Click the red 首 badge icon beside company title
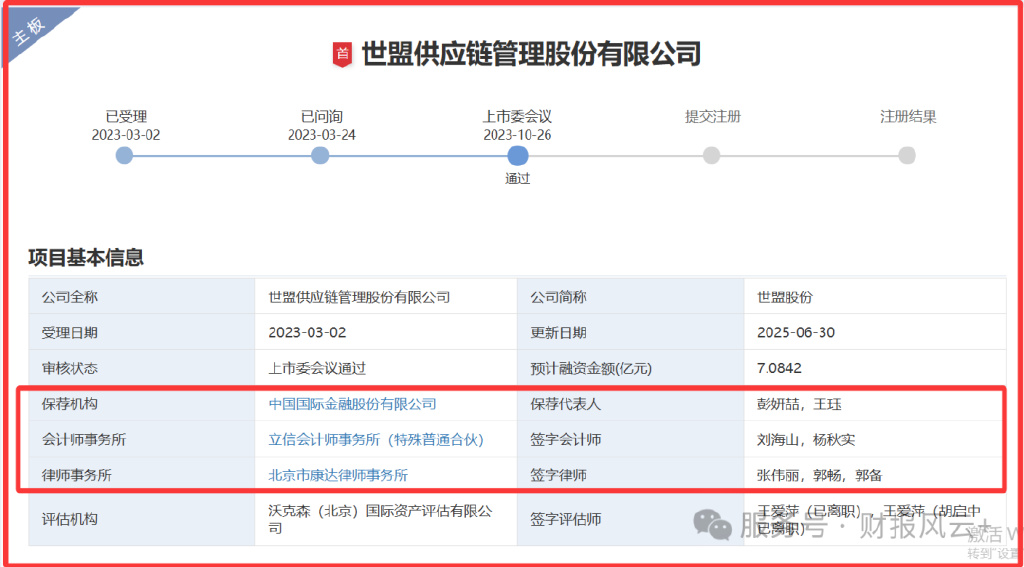This screenshot has height=567, width=1024. click(342, 54)
